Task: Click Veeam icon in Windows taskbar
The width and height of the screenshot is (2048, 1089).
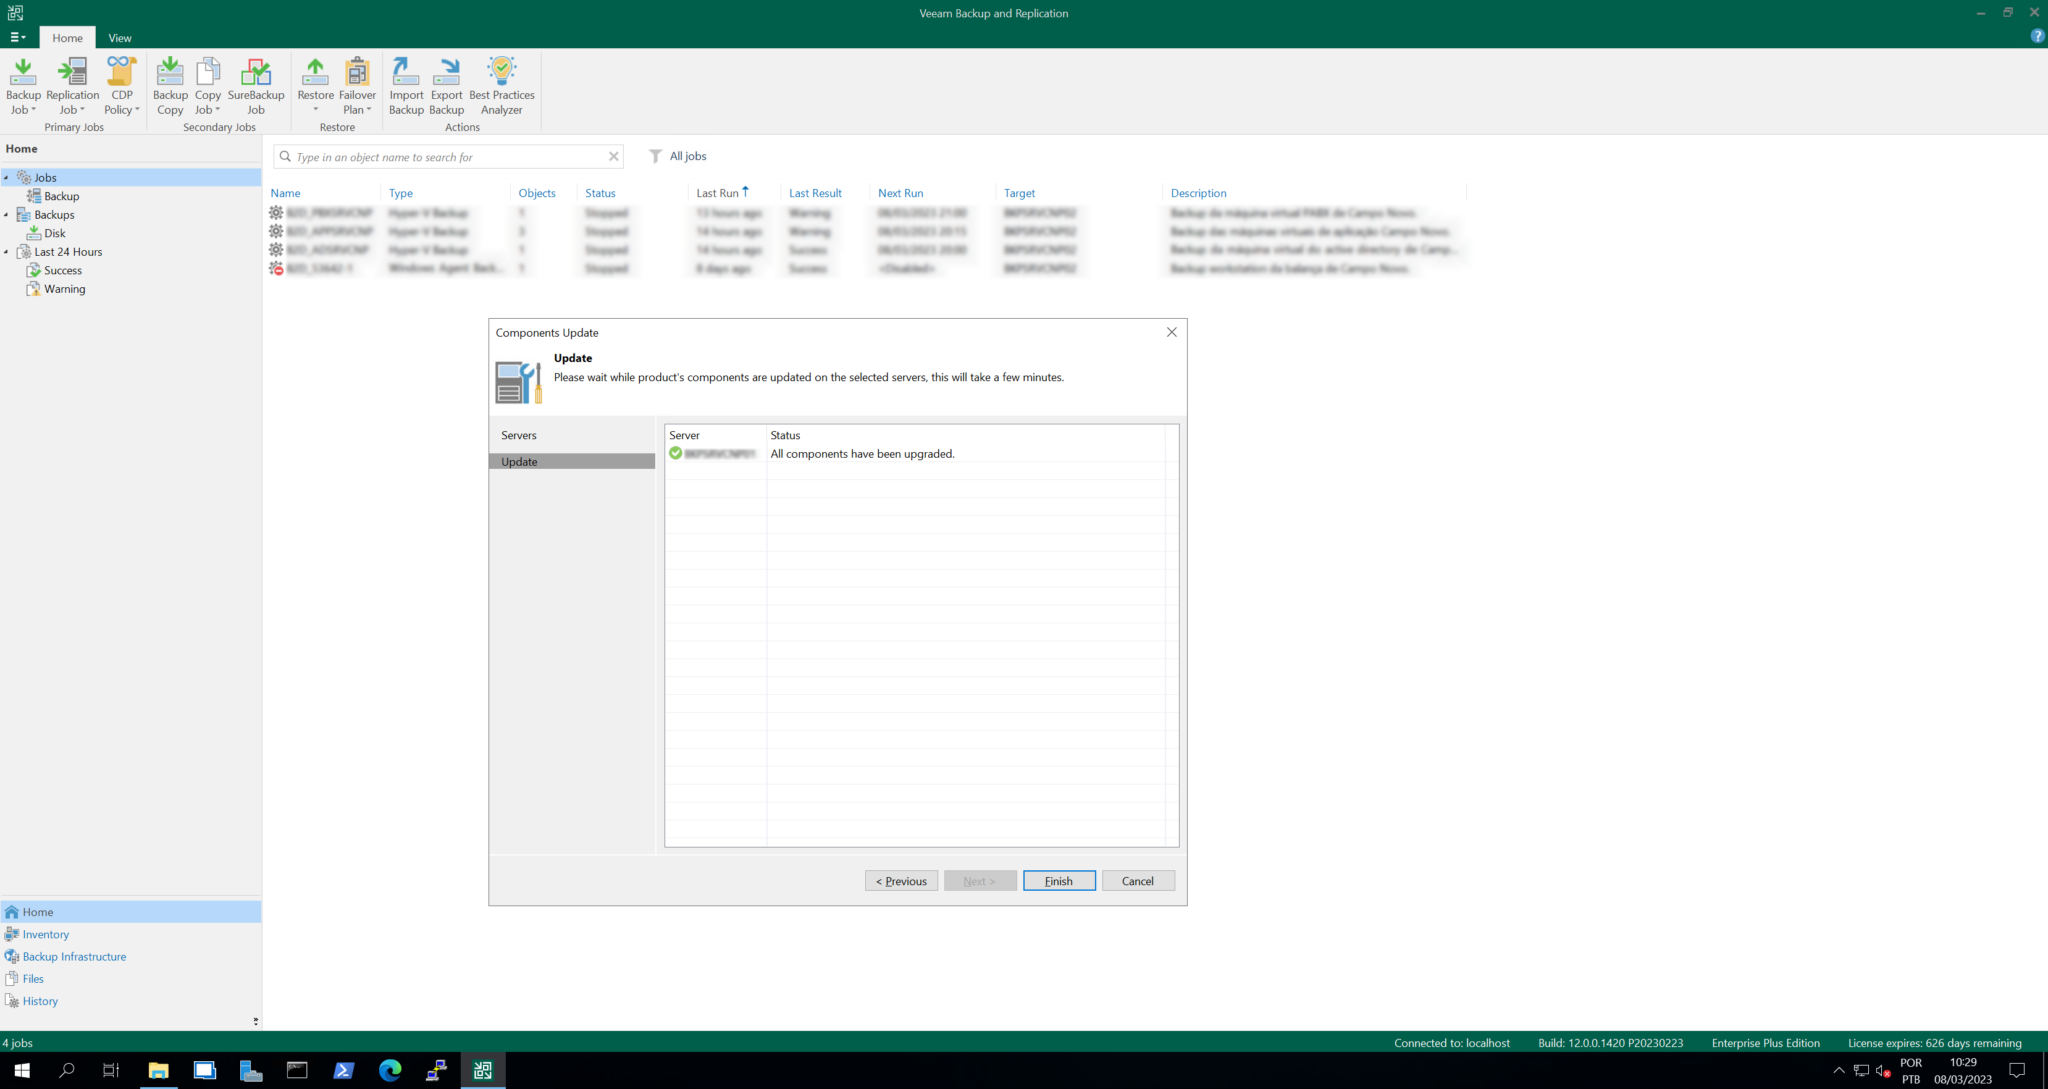Action: 482,1070
